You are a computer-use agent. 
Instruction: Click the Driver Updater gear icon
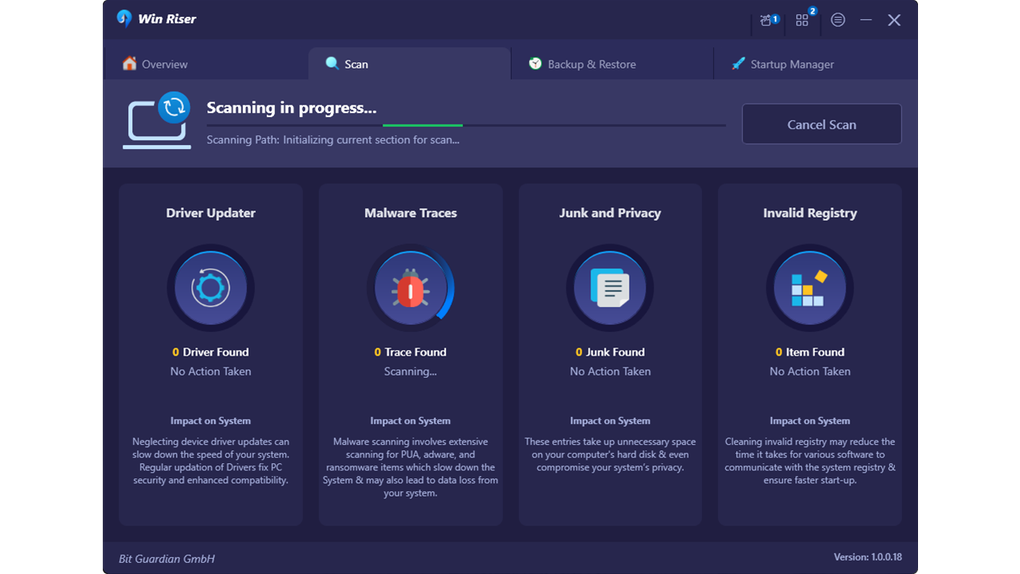pos(211,288)
